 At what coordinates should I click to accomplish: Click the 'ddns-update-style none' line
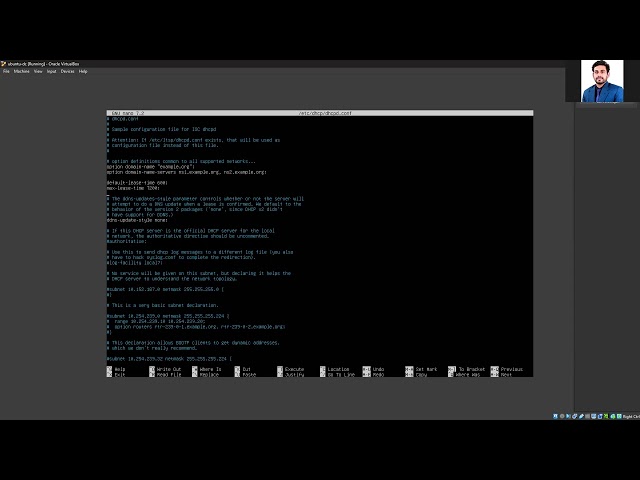click(138, 220)
